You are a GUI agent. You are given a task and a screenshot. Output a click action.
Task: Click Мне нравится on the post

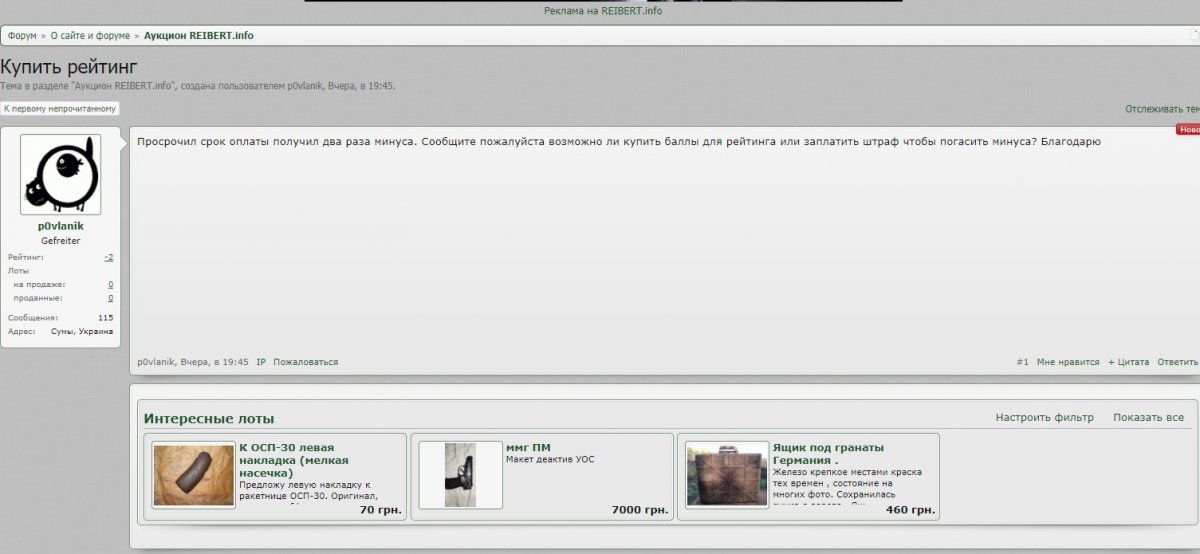click(1068, 362)
